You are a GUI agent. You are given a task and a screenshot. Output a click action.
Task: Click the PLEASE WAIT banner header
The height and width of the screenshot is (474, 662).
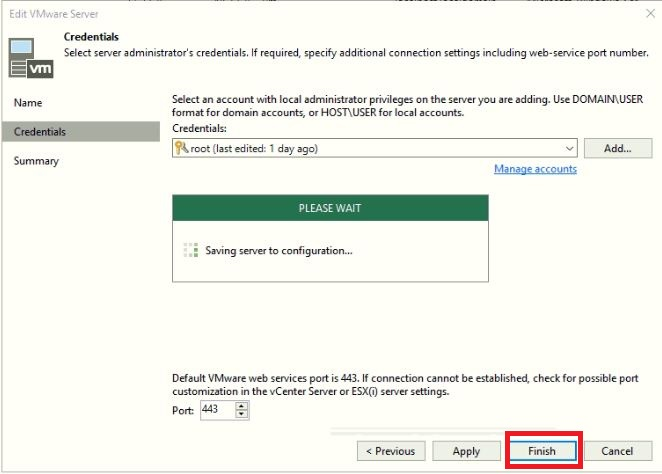pos(330,208)
